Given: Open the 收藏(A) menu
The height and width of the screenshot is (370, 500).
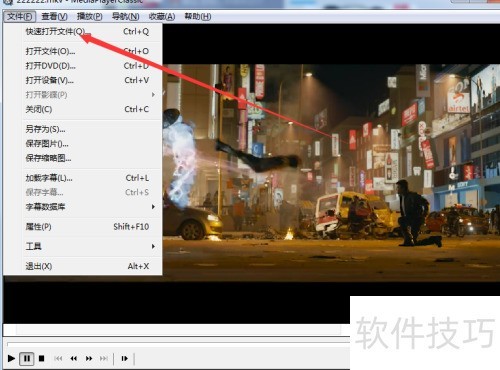Looking at the screenshot, I should click(162, 16).
